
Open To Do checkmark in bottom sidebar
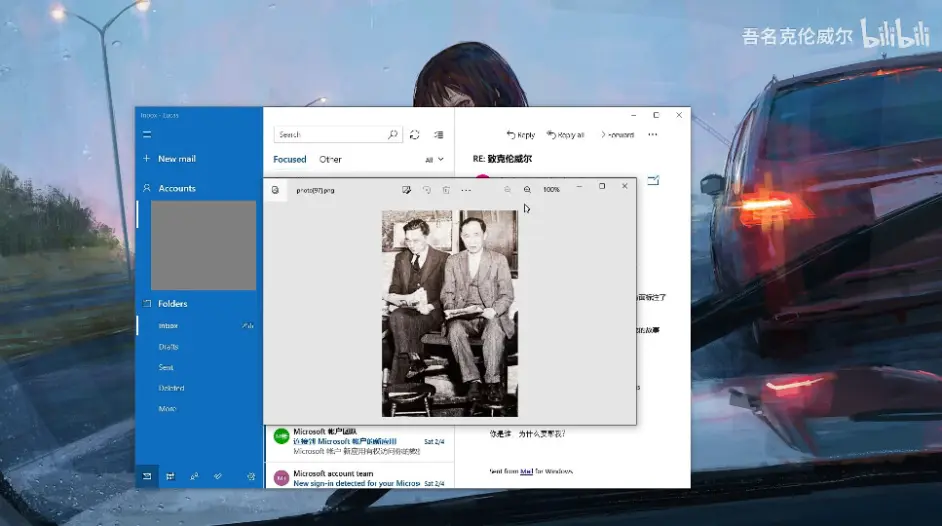(x=218, y=477)
